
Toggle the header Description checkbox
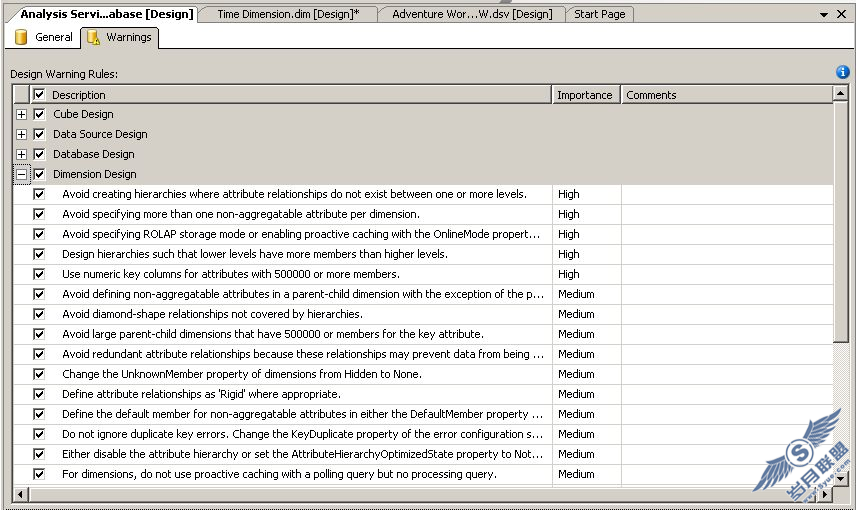pyautogui.click(x=39, y=94)
